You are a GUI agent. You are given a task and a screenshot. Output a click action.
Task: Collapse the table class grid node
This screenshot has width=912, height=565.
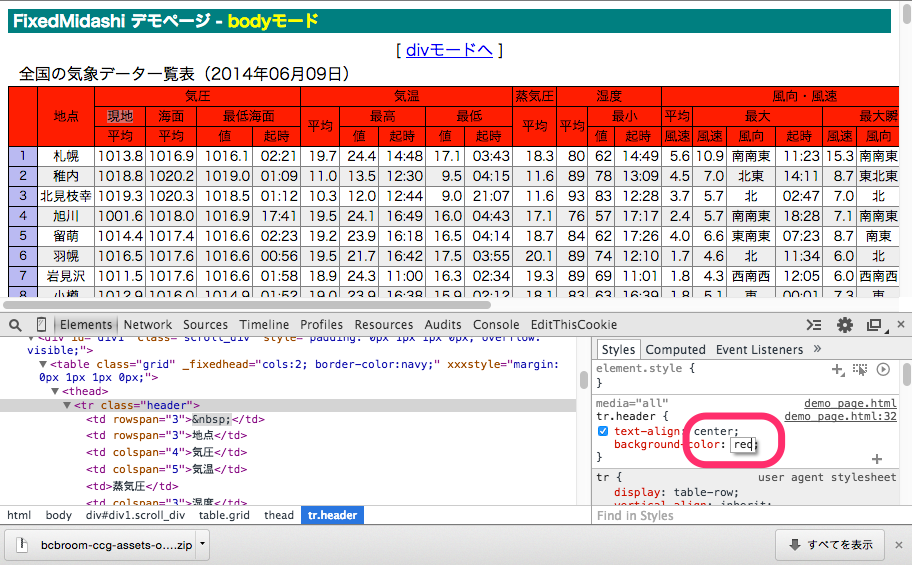[43, 364]
